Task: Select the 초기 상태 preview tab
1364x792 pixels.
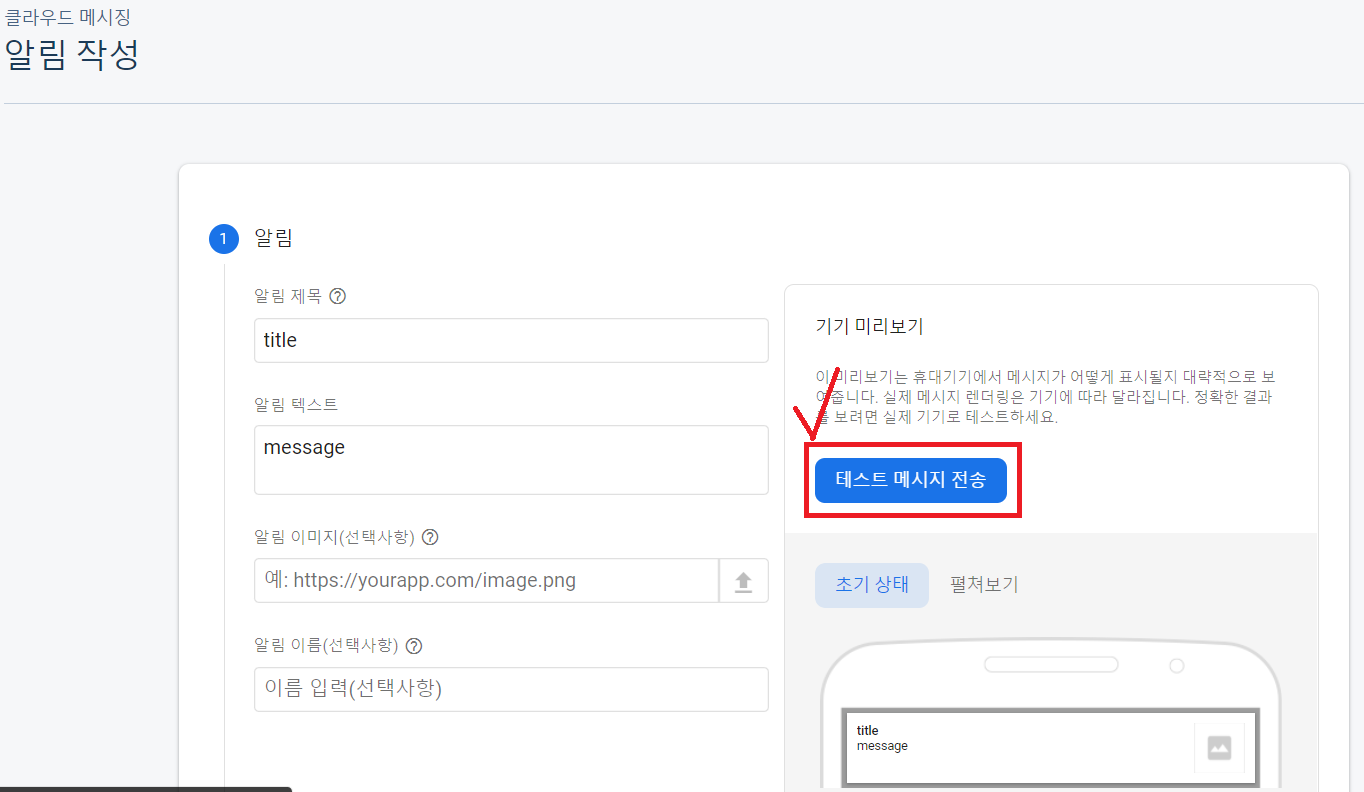Action: click(x=872, y=585)
